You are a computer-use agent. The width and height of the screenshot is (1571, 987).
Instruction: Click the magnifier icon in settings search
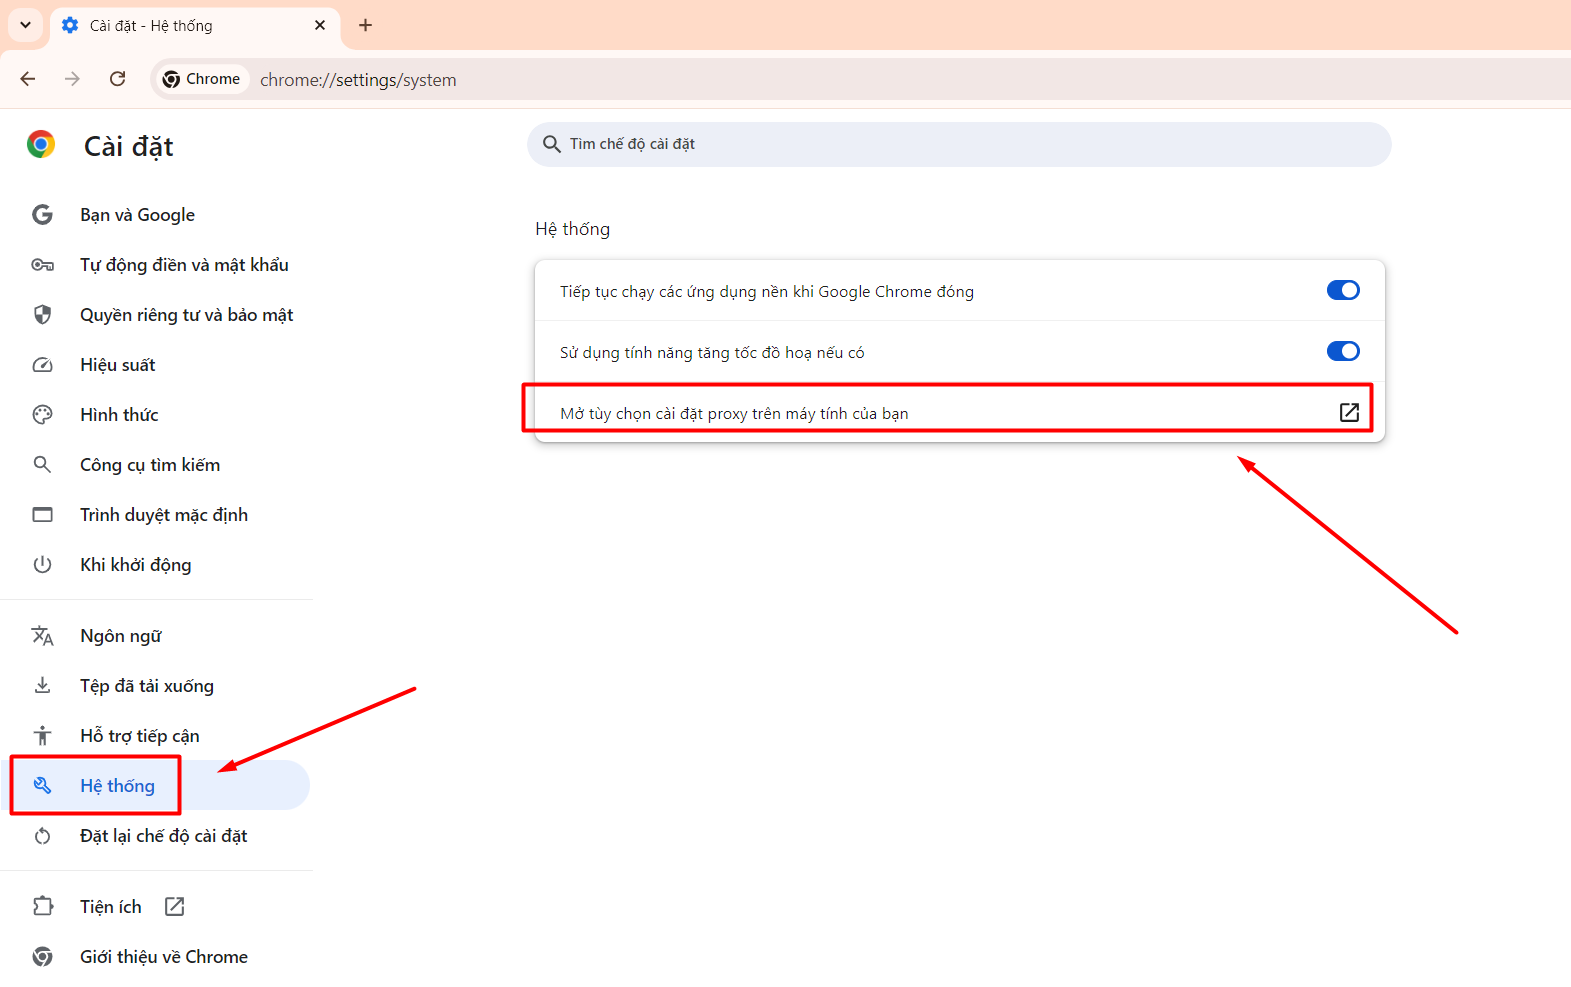click(551, 144)
